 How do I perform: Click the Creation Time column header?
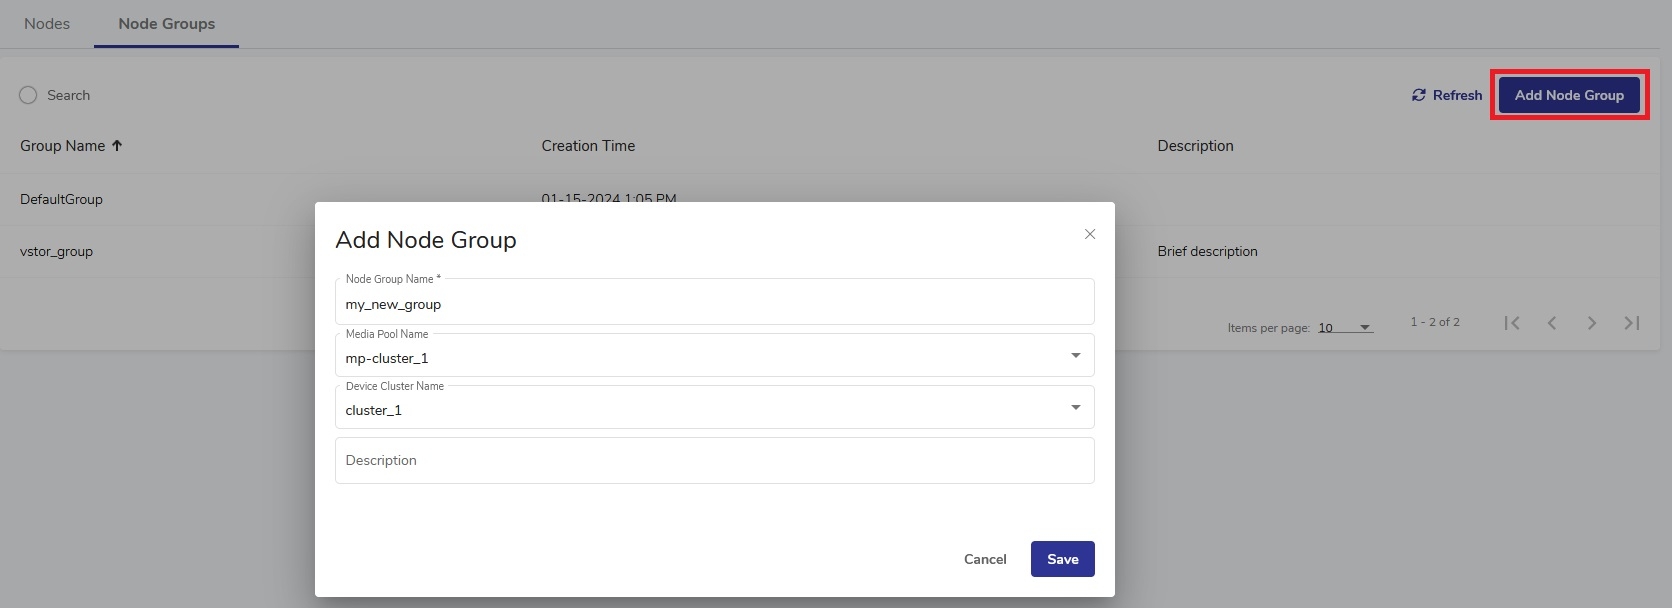(x=588, y=146)
